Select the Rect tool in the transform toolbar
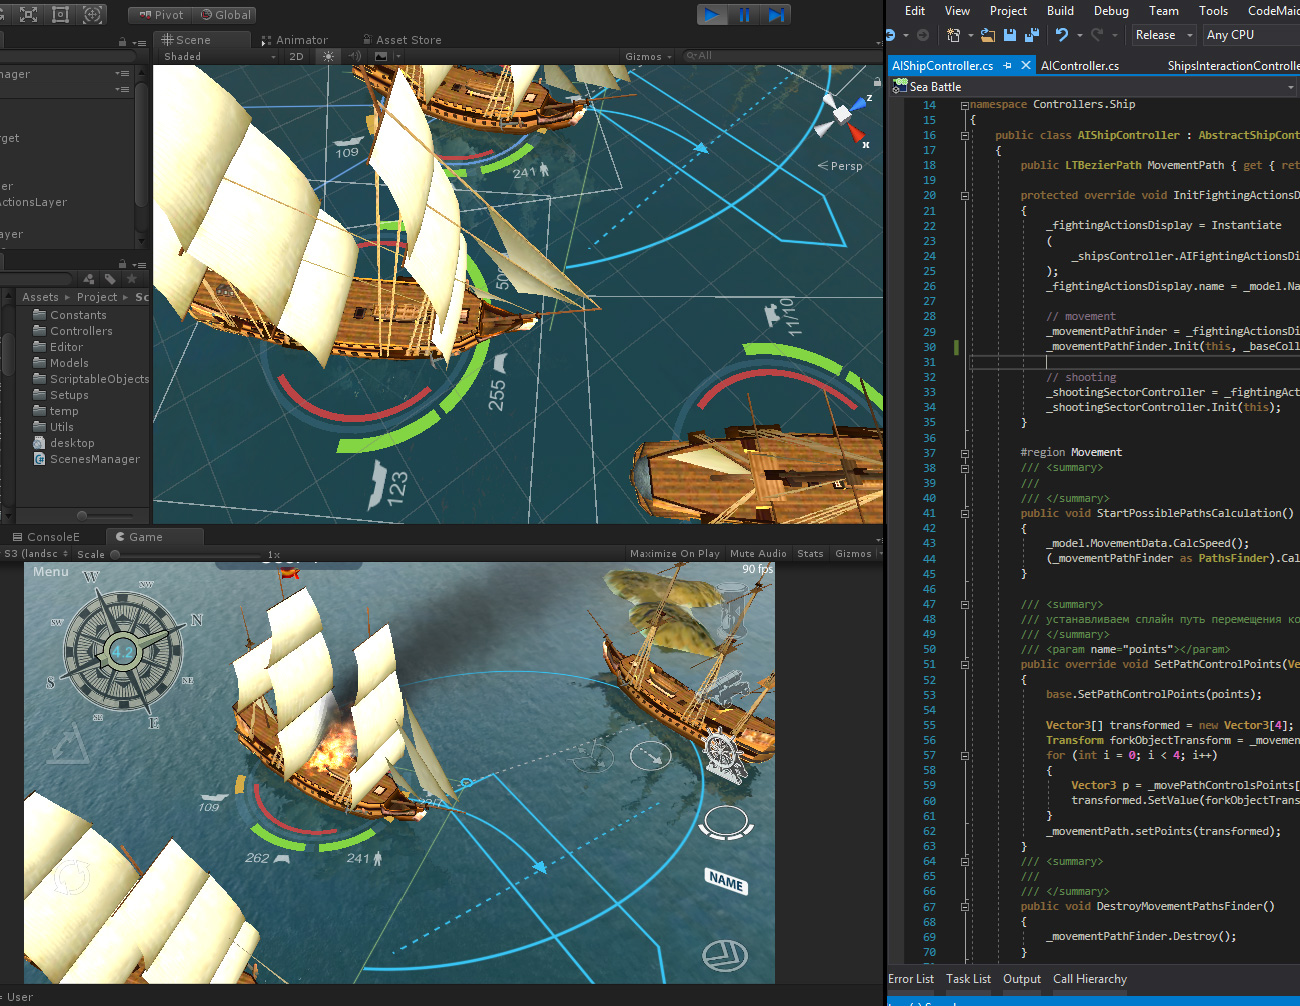The width and height of the screenshot is (1300, 1006). [x=60, y=14]
